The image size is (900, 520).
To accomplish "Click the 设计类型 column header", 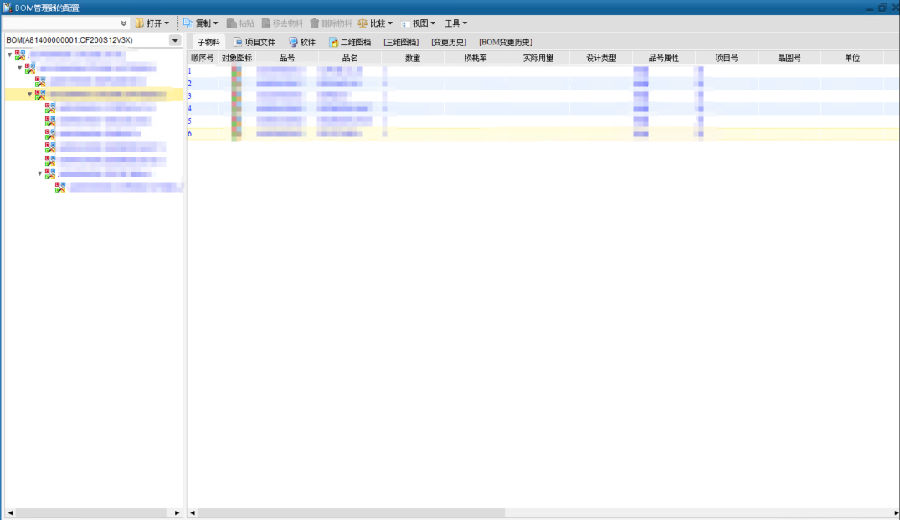I will (601, 58).
